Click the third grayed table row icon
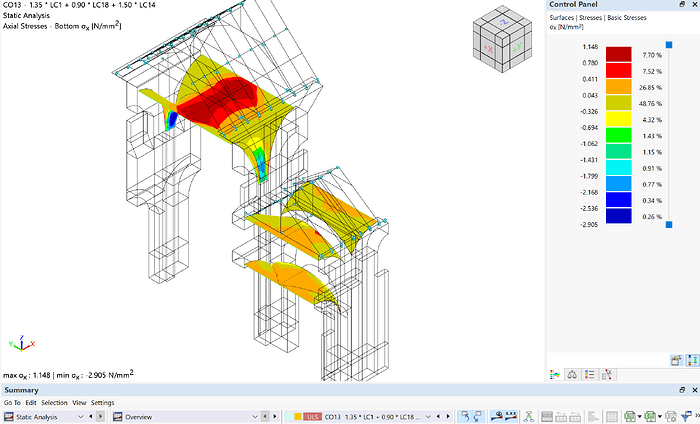The width and height of the screenshot is (700, 424). tap(575, 416)
